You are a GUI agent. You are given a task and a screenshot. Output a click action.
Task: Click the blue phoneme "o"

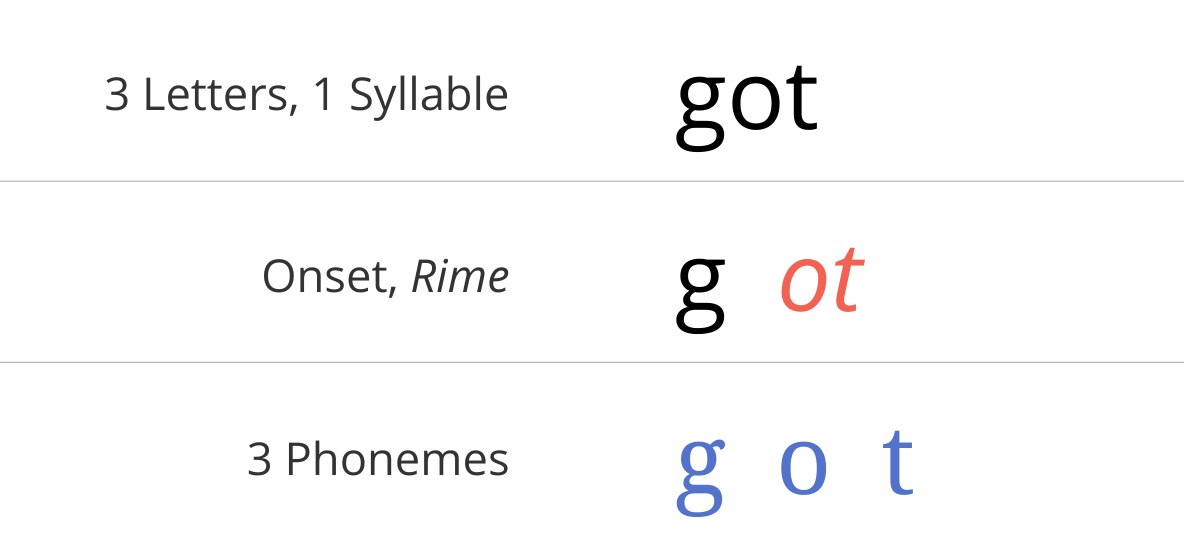pos(803,468)
